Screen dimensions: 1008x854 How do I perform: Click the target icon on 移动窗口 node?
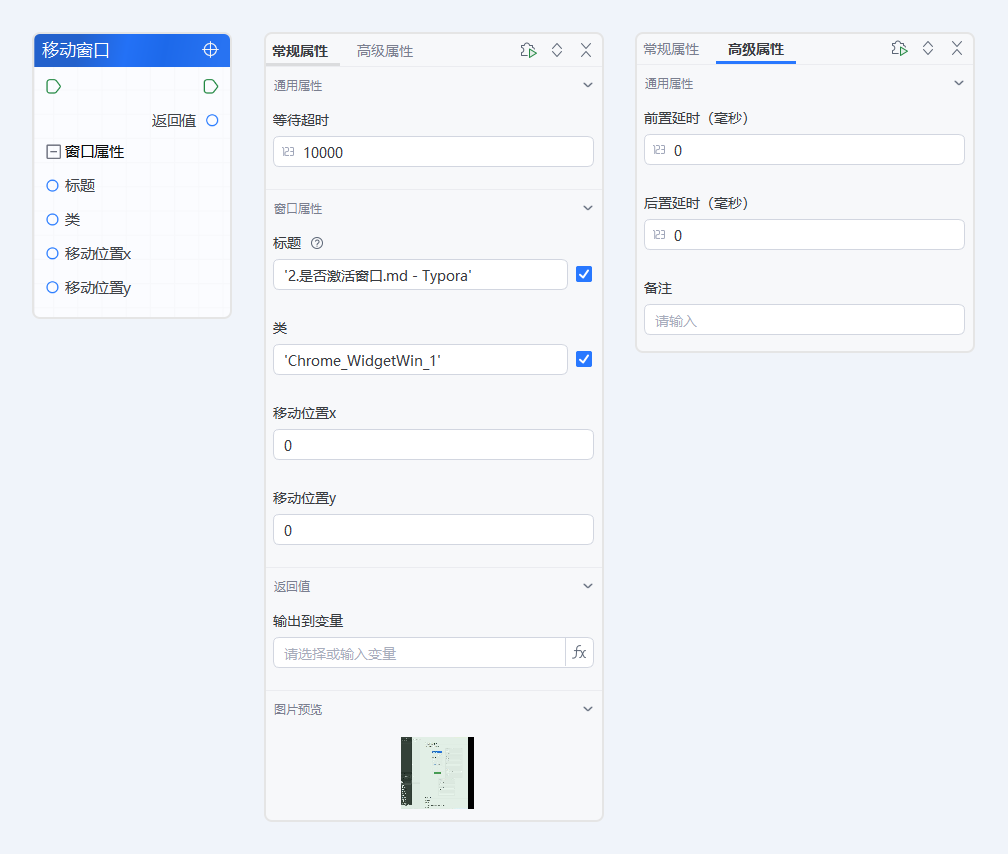[x=209, y=49]
